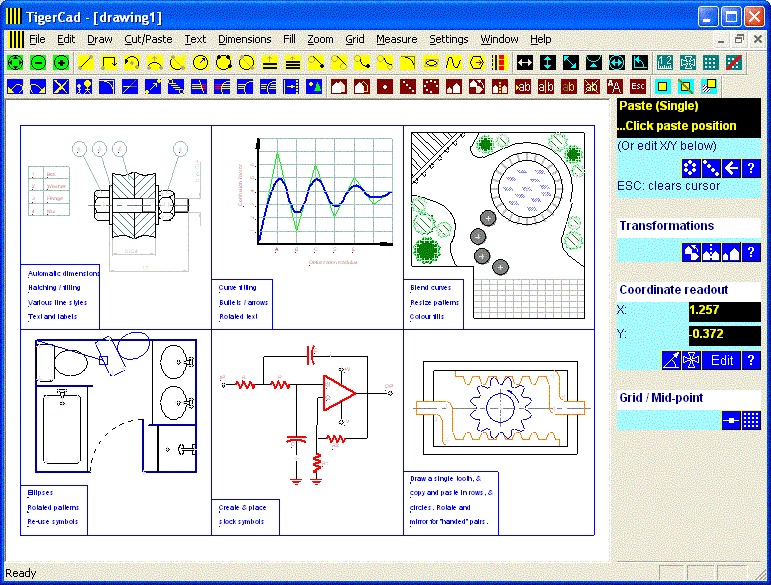
Task: Select the ellipse drawing tool
Action: click(431, 63)
